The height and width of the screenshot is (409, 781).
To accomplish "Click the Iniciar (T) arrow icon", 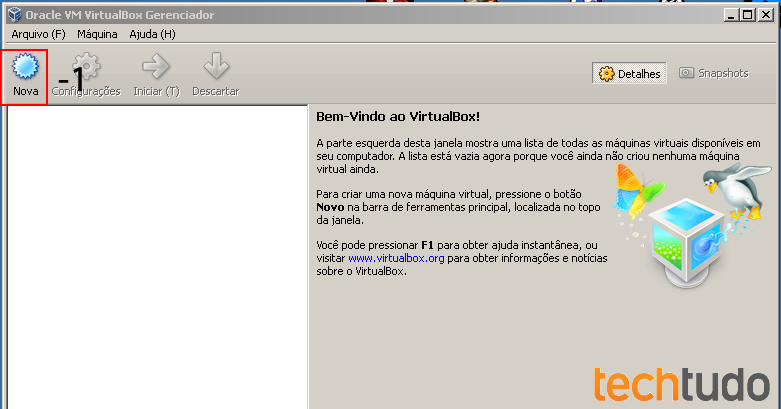I will (x=156, y=67).
